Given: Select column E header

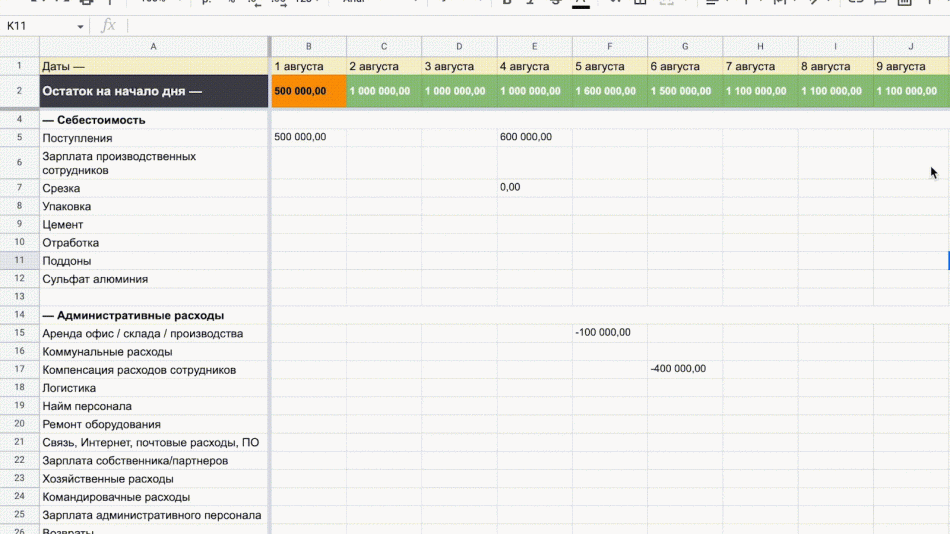Looking at the screenshot, I should 535,46.
